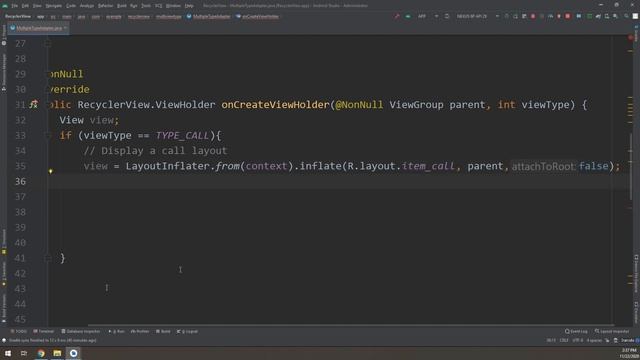Open the Refactor menu
The height and width of the screenshot is (360, 640).
[105, 6]
